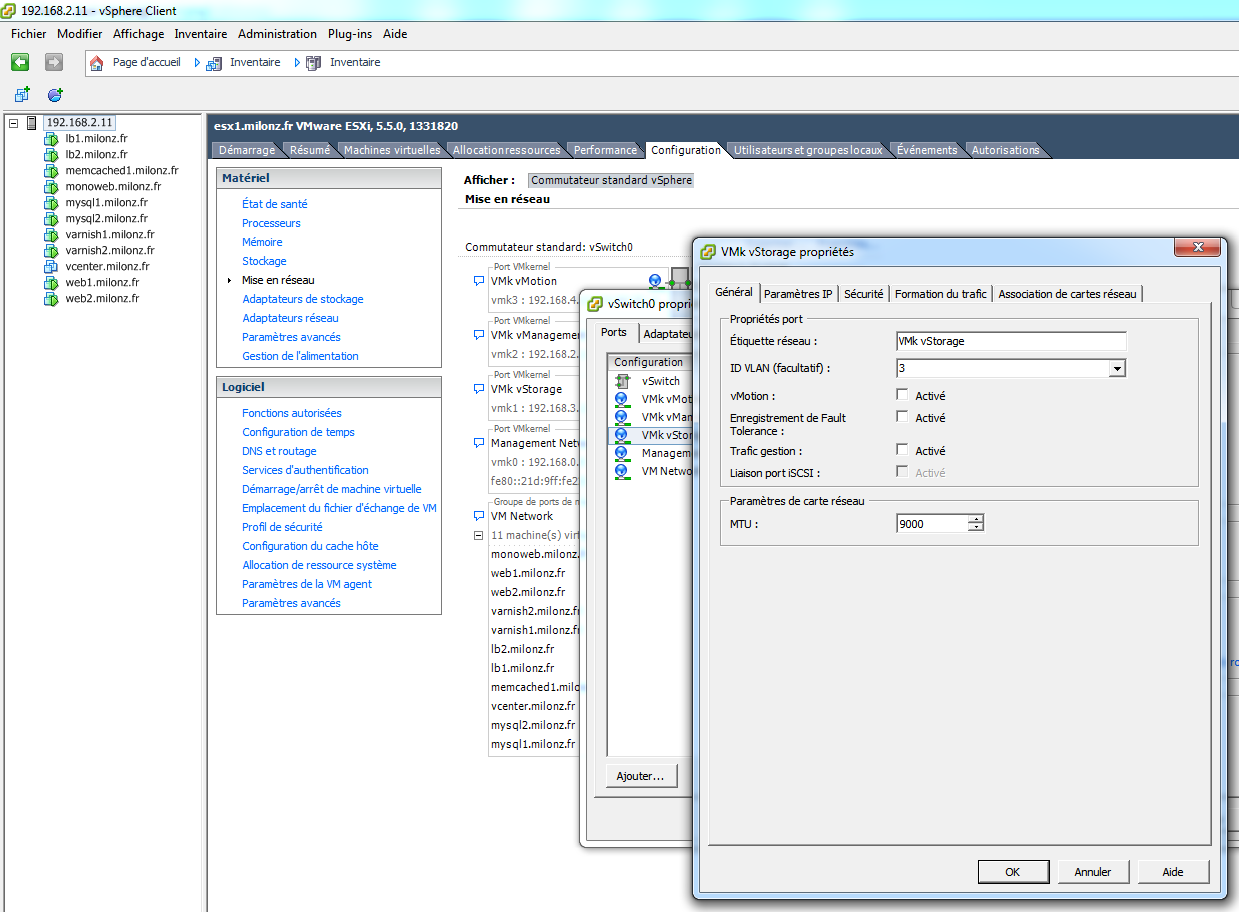The width and height of the screenshot is (1239, 912).
Task: Click the VMk vStorage globe icon in vSwitch0 list
Action: click(622, 435)
